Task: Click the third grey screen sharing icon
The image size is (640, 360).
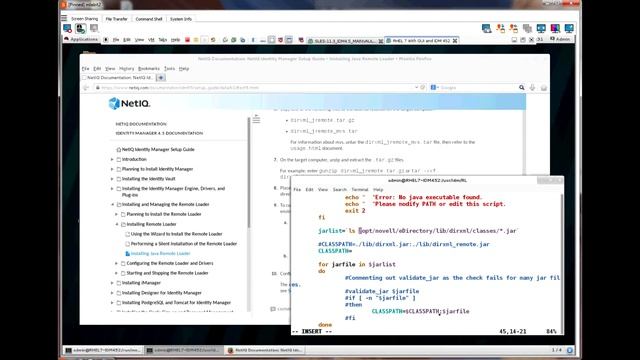Action: (x=94, y=28)
